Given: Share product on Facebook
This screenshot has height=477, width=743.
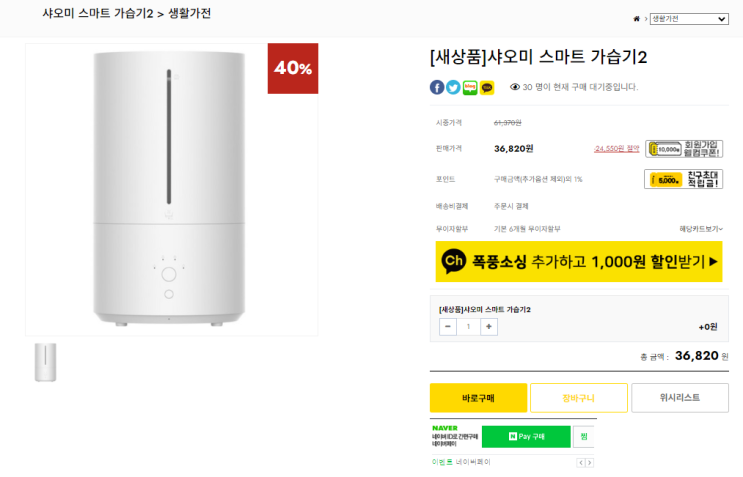Looking at the screenshot, I should [437, 87].
